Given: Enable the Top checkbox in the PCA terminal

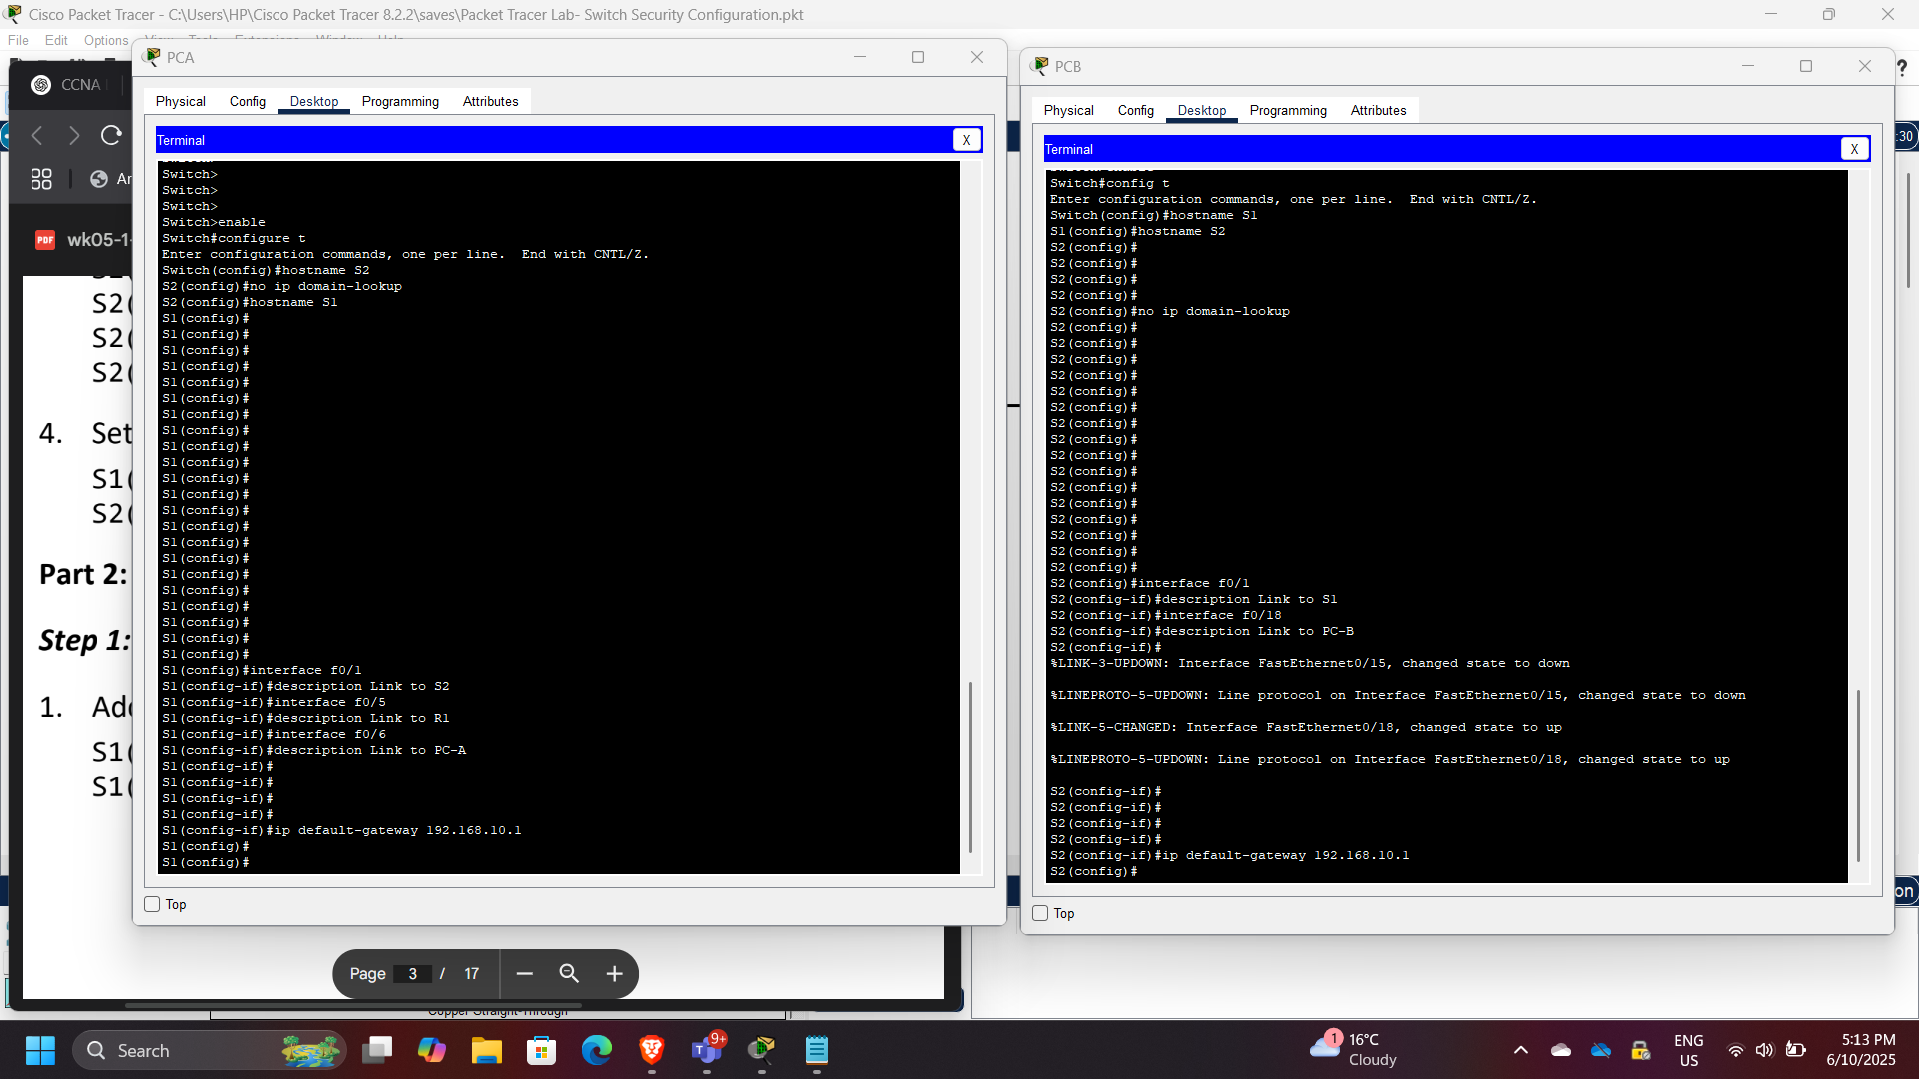Looking at the screenshot, I should pos(152,903).
